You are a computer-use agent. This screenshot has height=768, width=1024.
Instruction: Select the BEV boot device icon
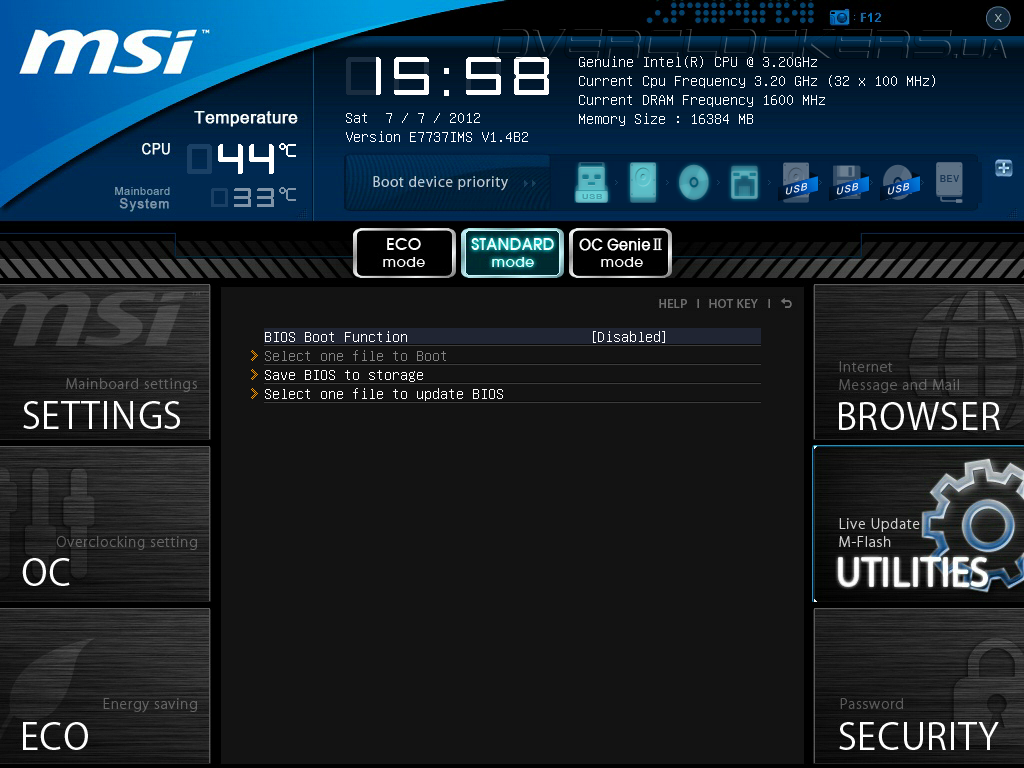950,182
